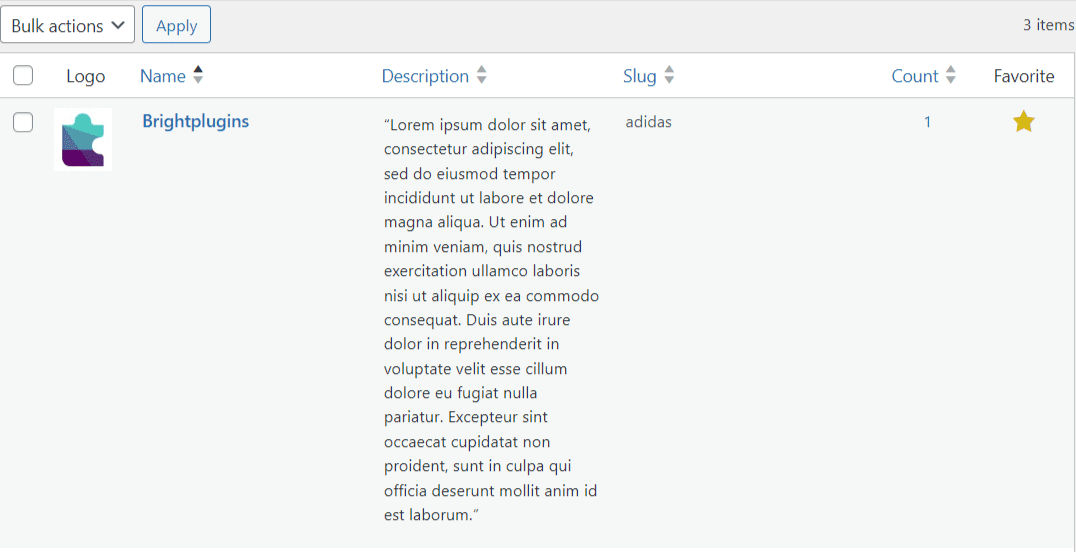Image resolution: width=1076 pixels, height=552 pixels.
Task: Toggle the gold favorite star for Brightplugins
Action: (1023, 122)
